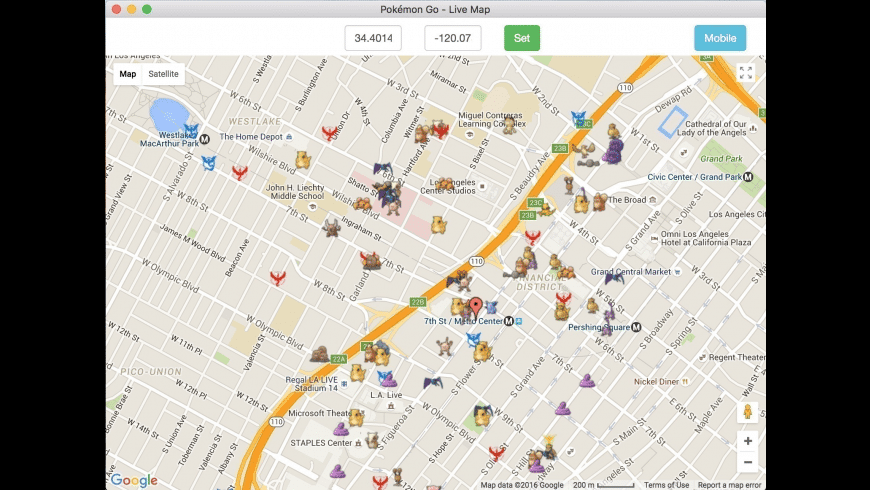870x490 pixels.
Task: Open the Report a map error link
Action: click(x=729, y=485)
